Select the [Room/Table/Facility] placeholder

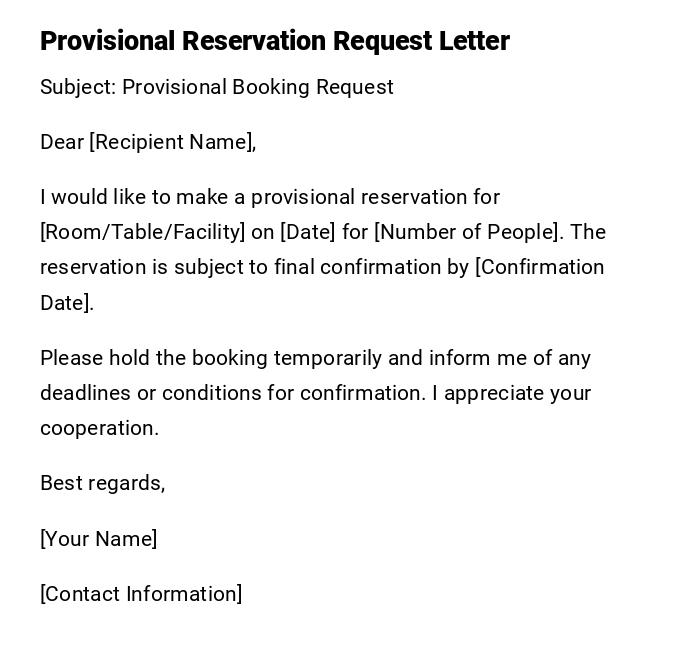[142, 232]
